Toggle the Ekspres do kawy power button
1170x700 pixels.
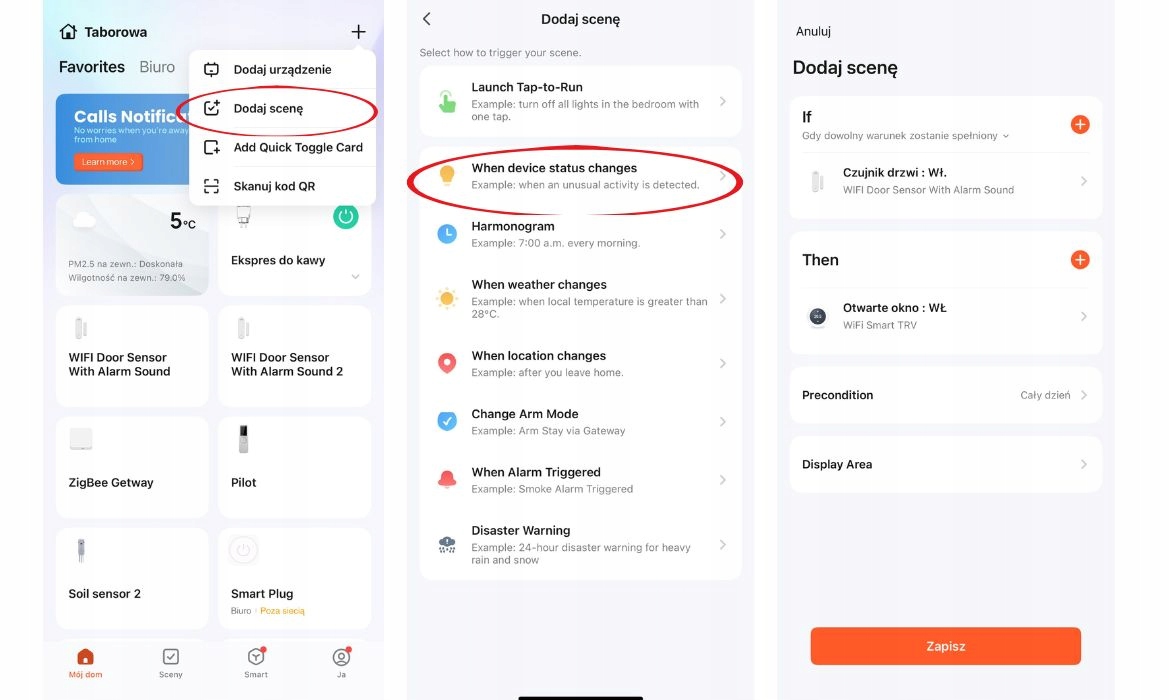pos(345,216)
